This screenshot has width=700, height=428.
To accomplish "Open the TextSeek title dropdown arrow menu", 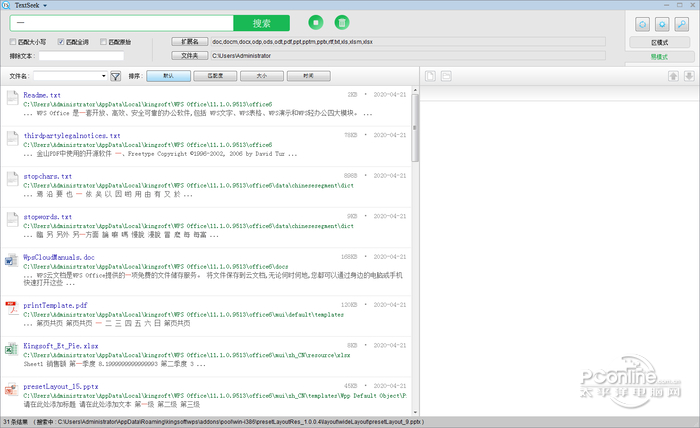I will click(45, 5).
